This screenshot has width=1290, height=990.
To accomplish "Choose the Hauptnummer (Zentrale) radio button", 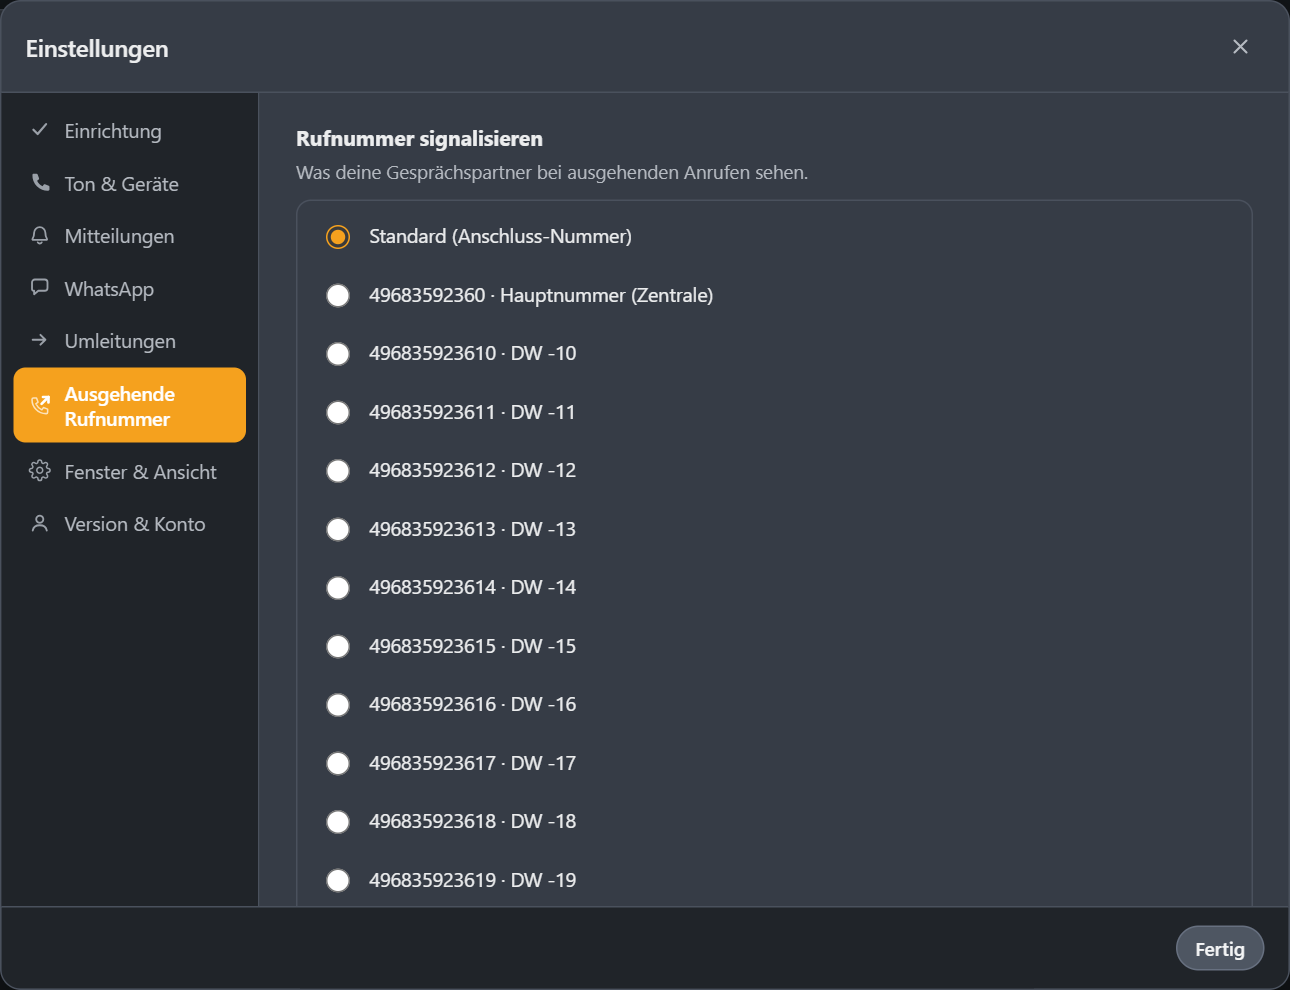I will [338, 295].
